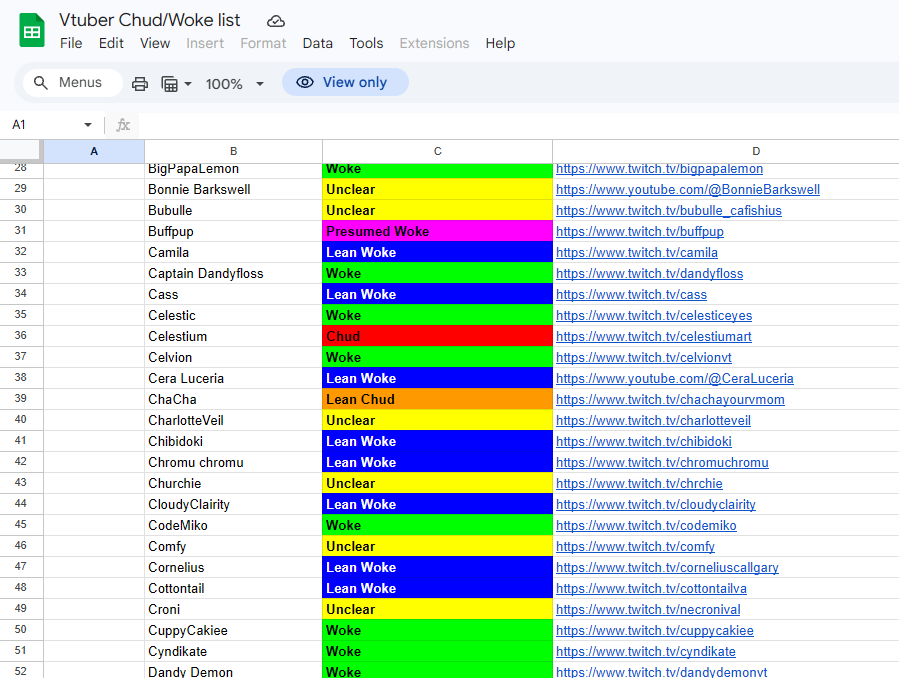This screenshot has width=899, height=678.
Task: Click the Chibidoki name cell
Action: click(233, 441)
